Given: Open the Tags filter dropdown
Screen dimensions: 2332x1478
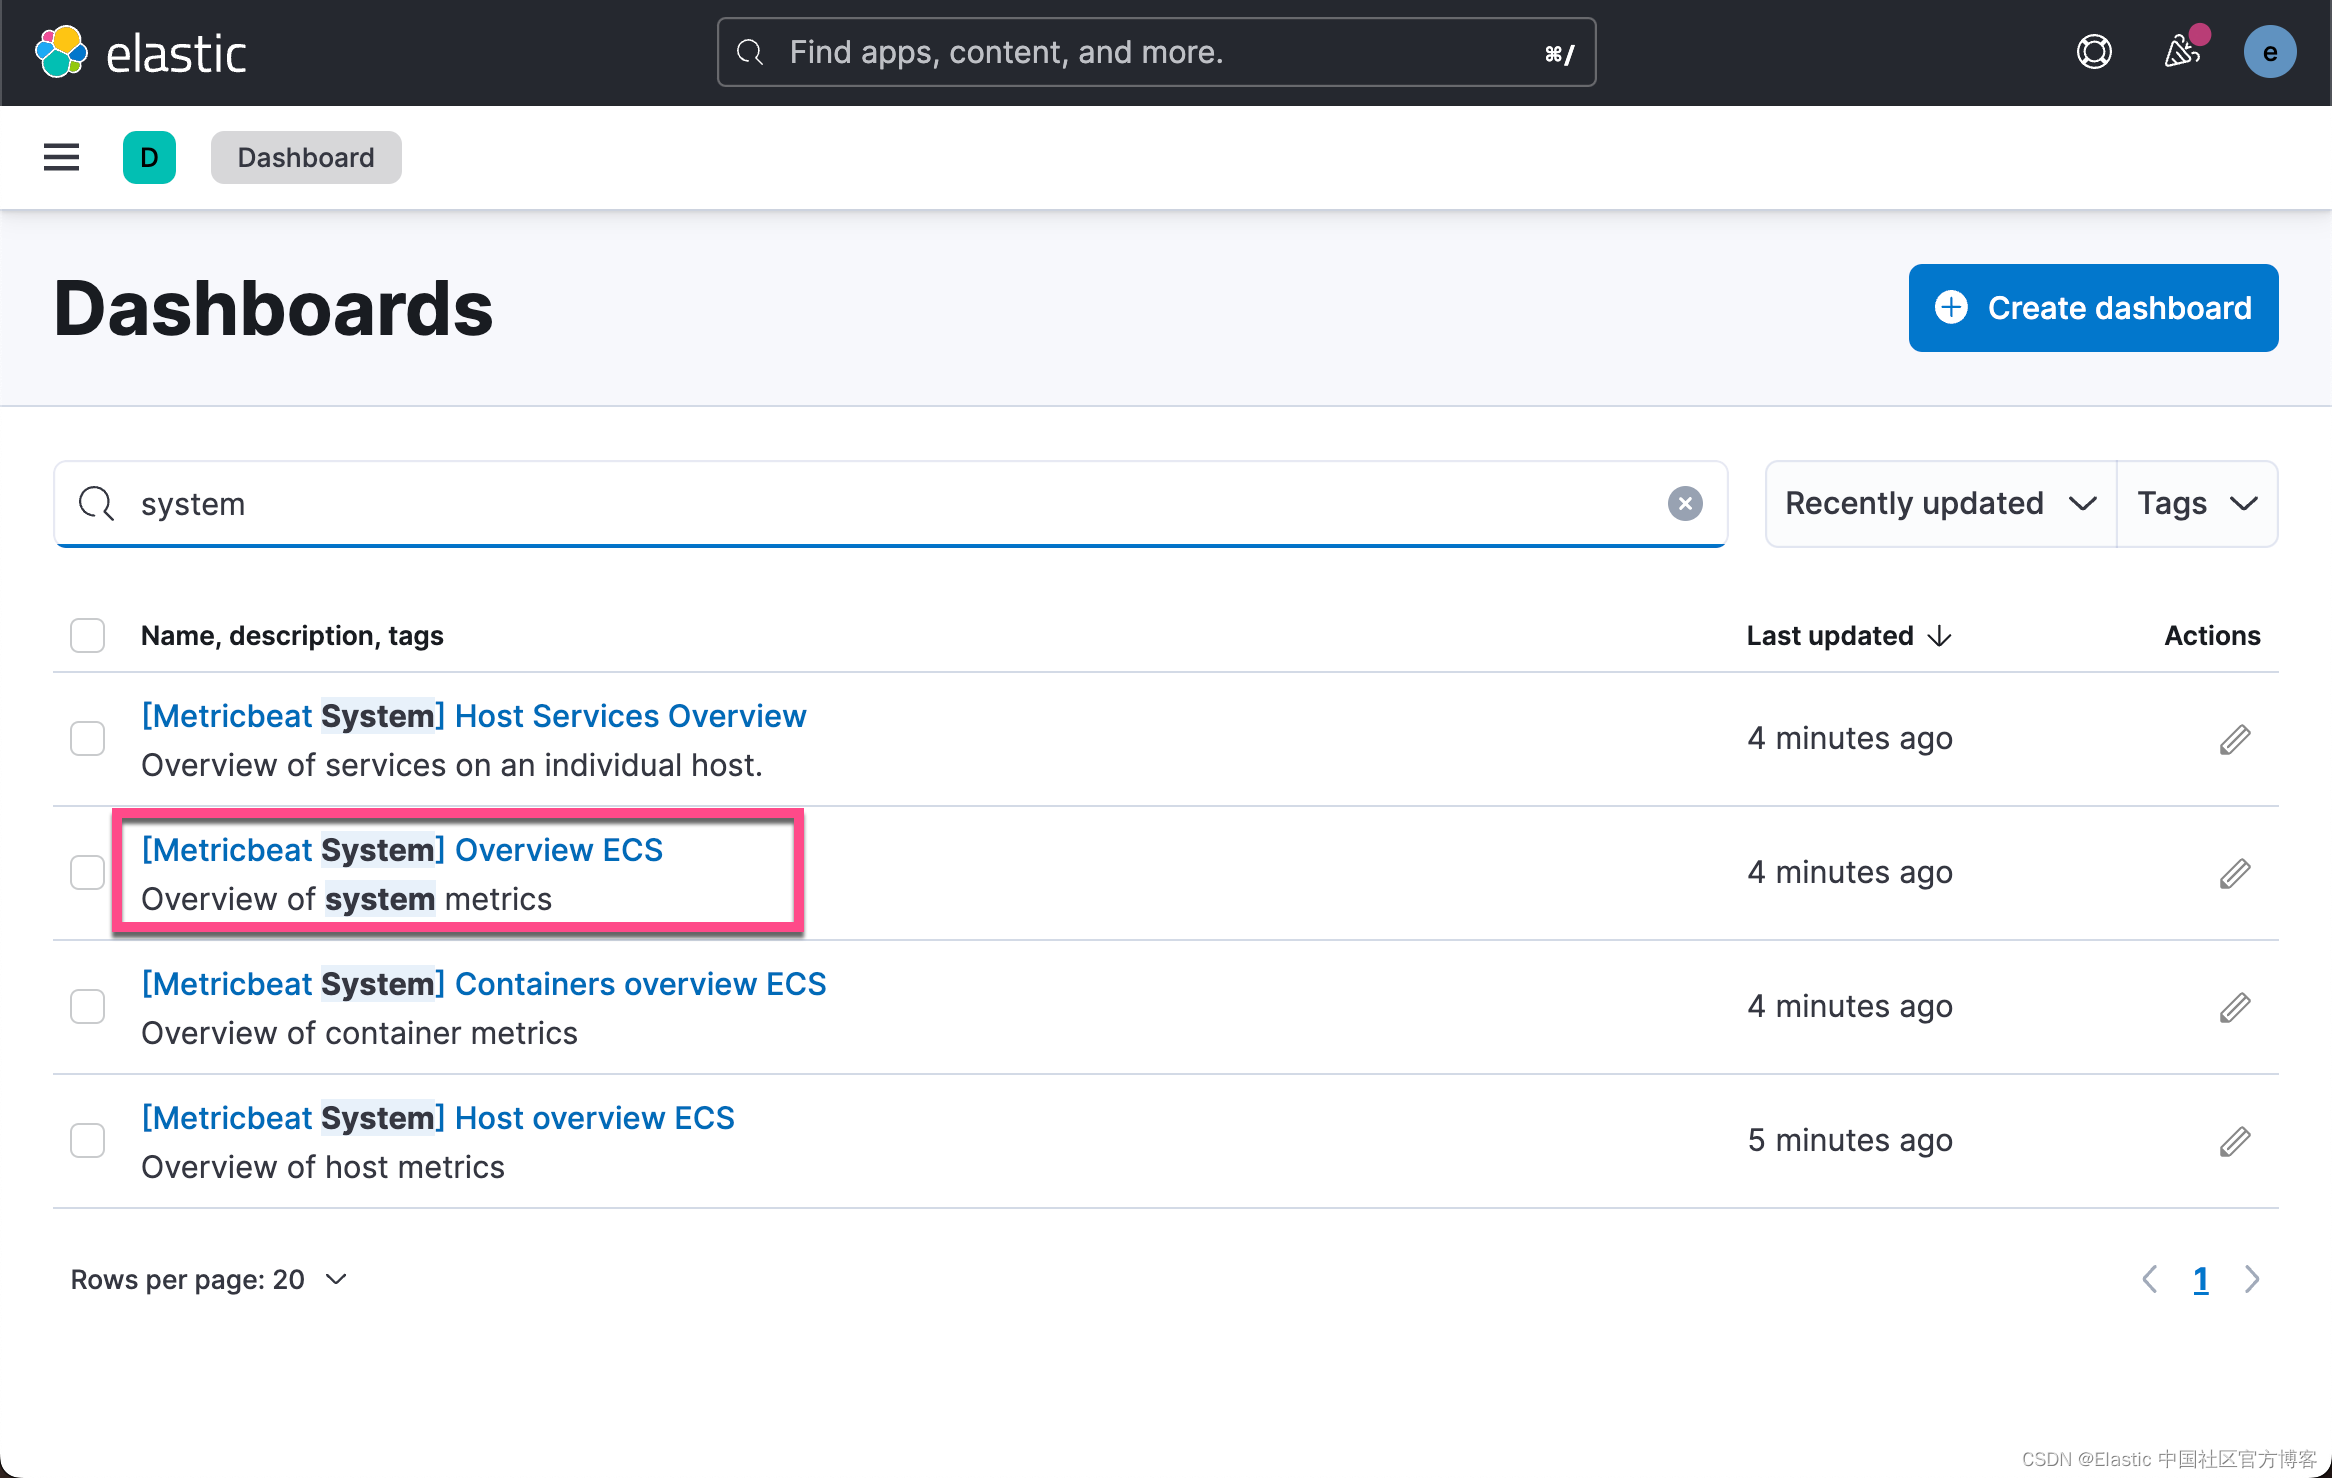Looking at the screenshot, I should point(2196,503).
